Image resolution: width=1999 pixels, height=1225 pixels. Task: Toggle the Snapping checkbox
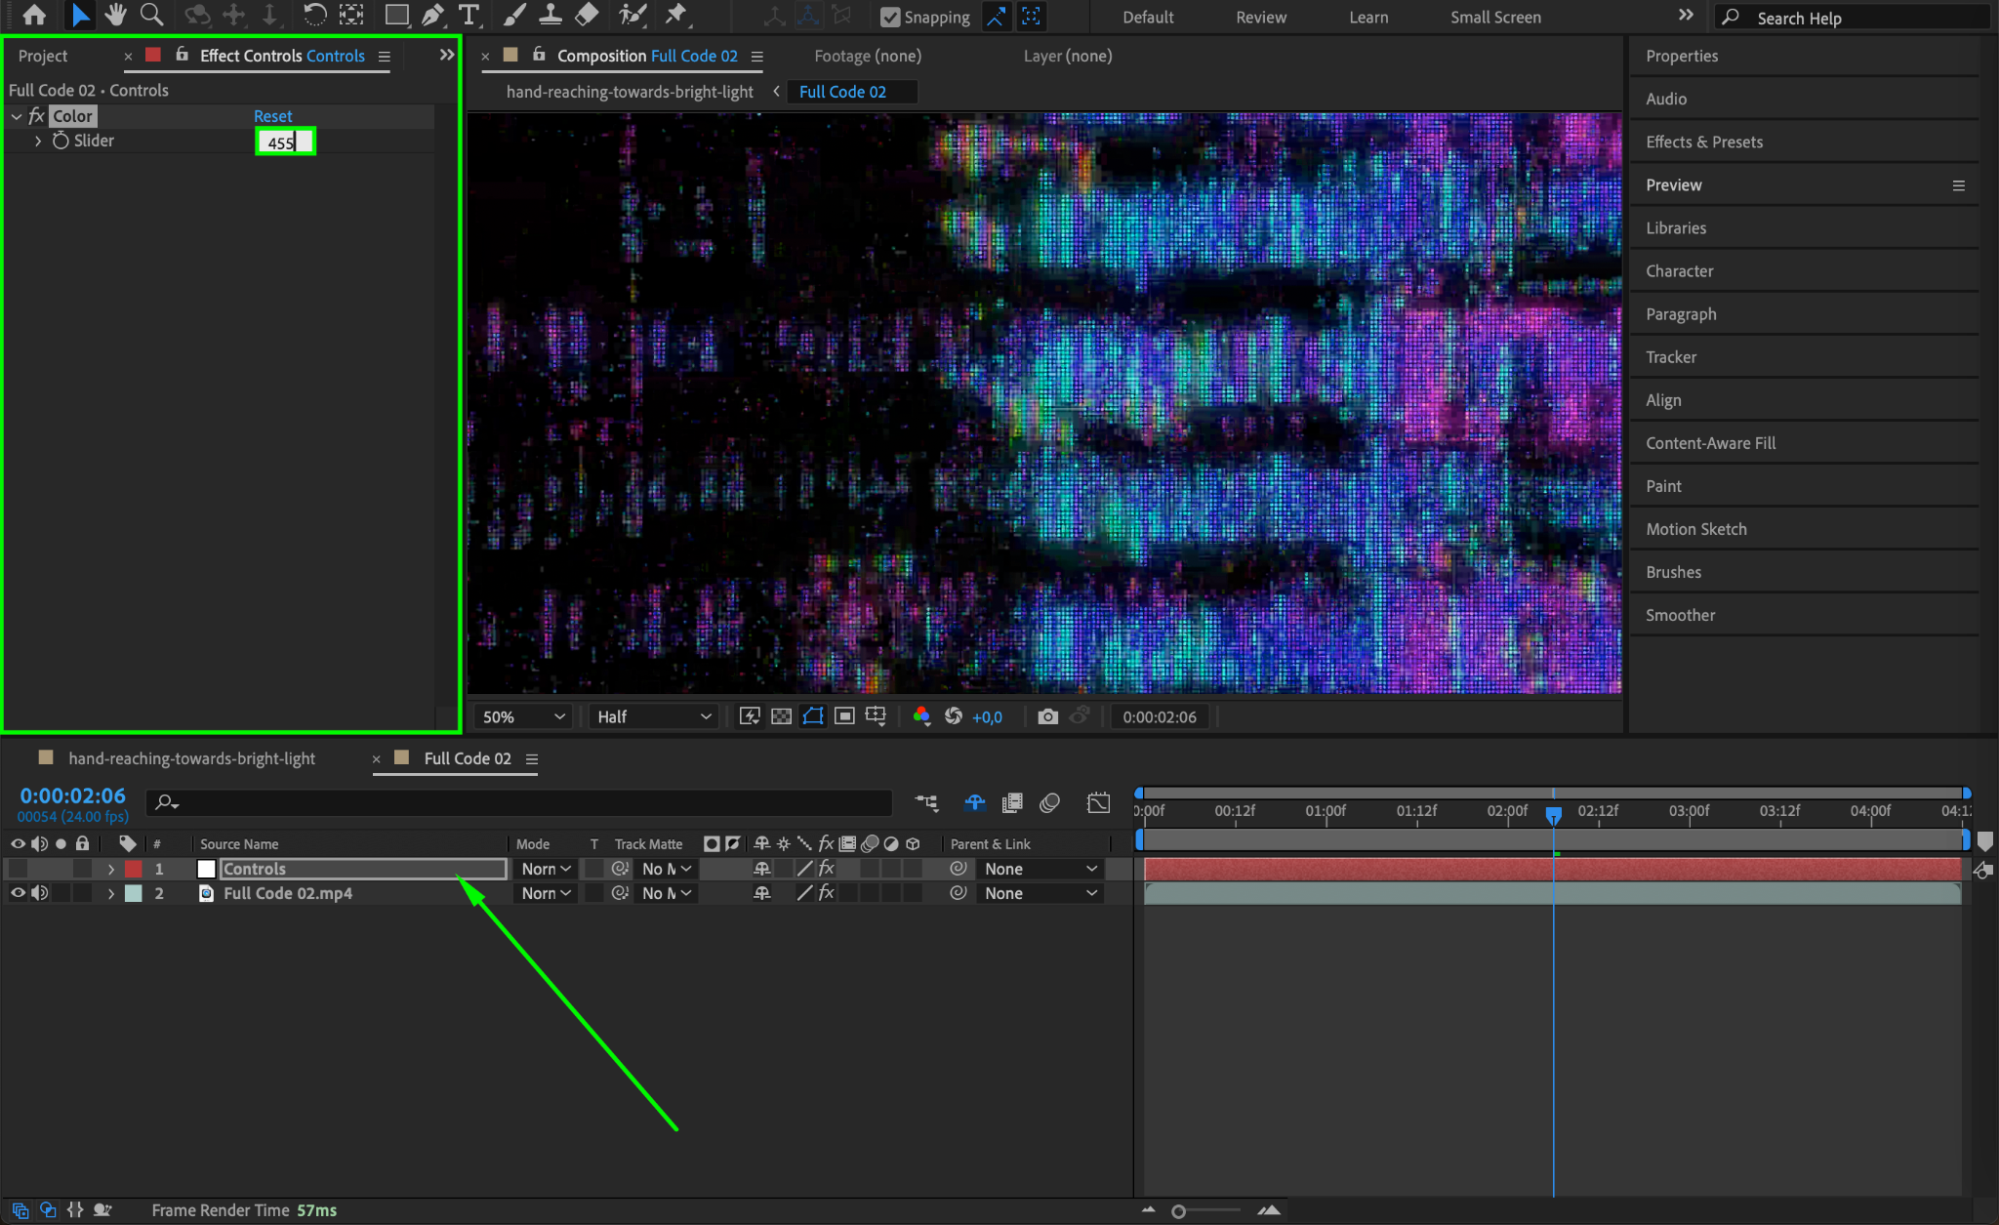point(889,17)
